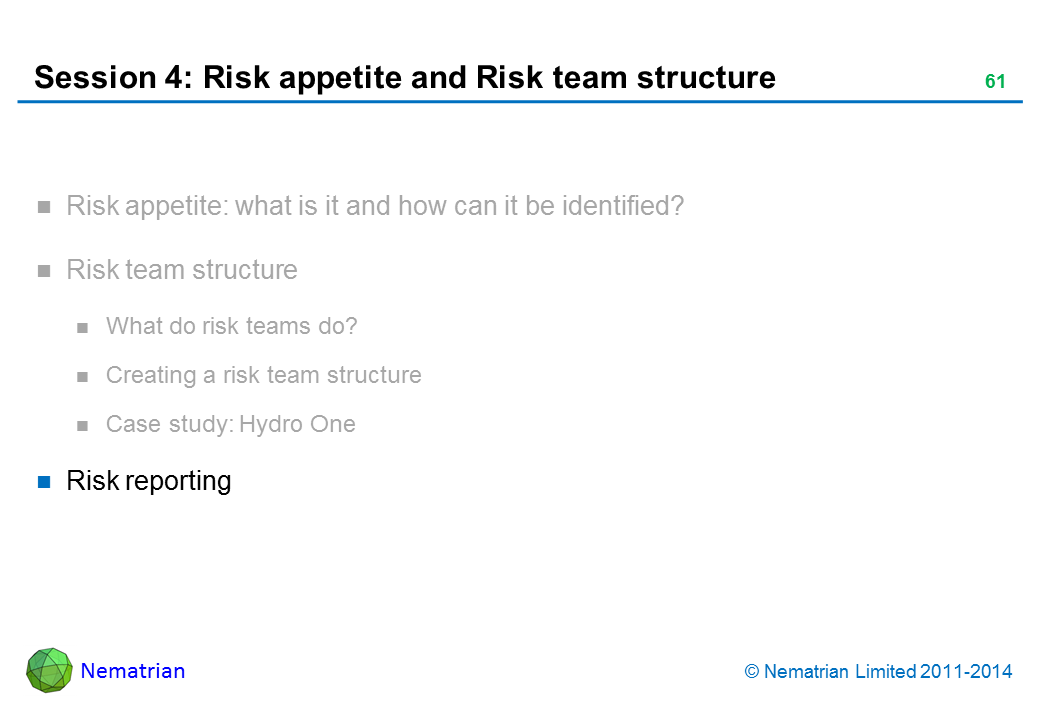Click the bullet marker before Case study: Hydro One

point(84,425)
